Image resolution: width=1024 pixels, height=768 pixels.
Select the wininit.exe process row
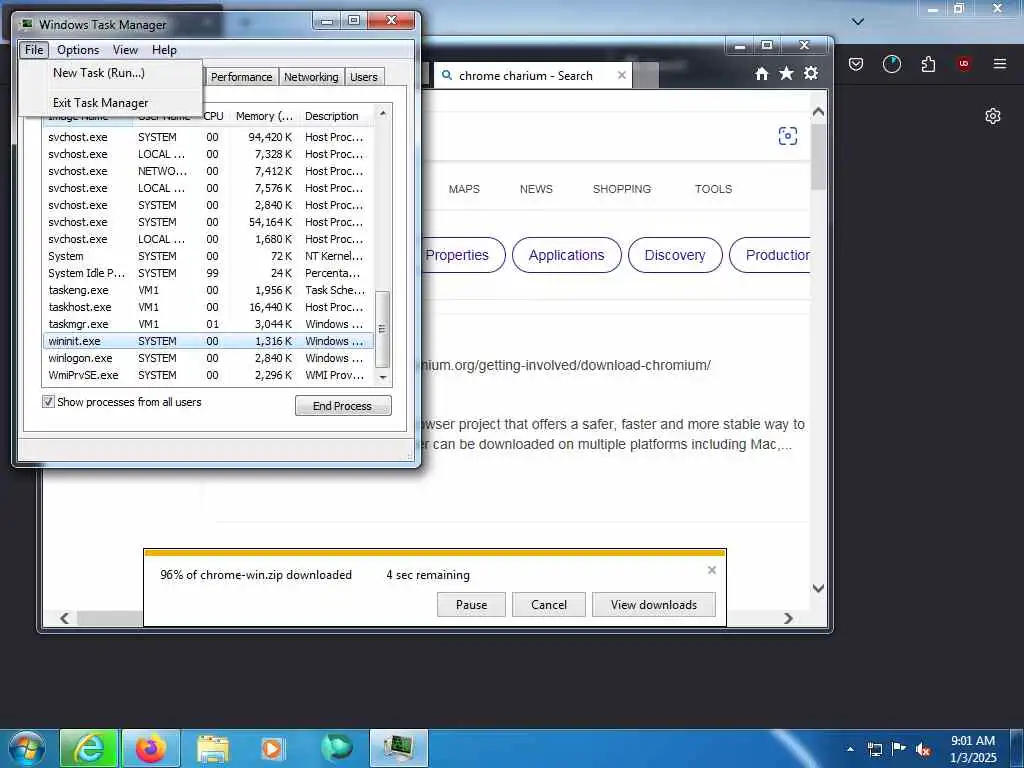(208, 341)
